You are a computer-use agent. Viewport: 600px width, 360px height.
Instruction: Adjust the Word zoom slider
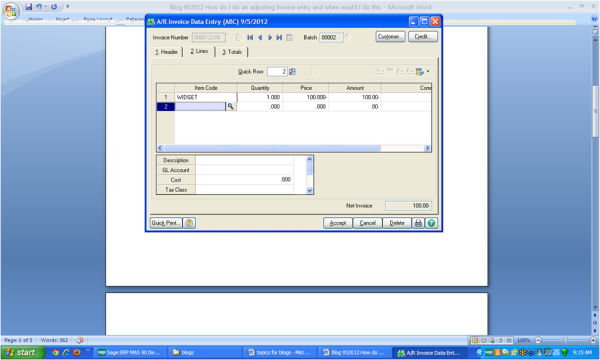[x=565, y=340]
